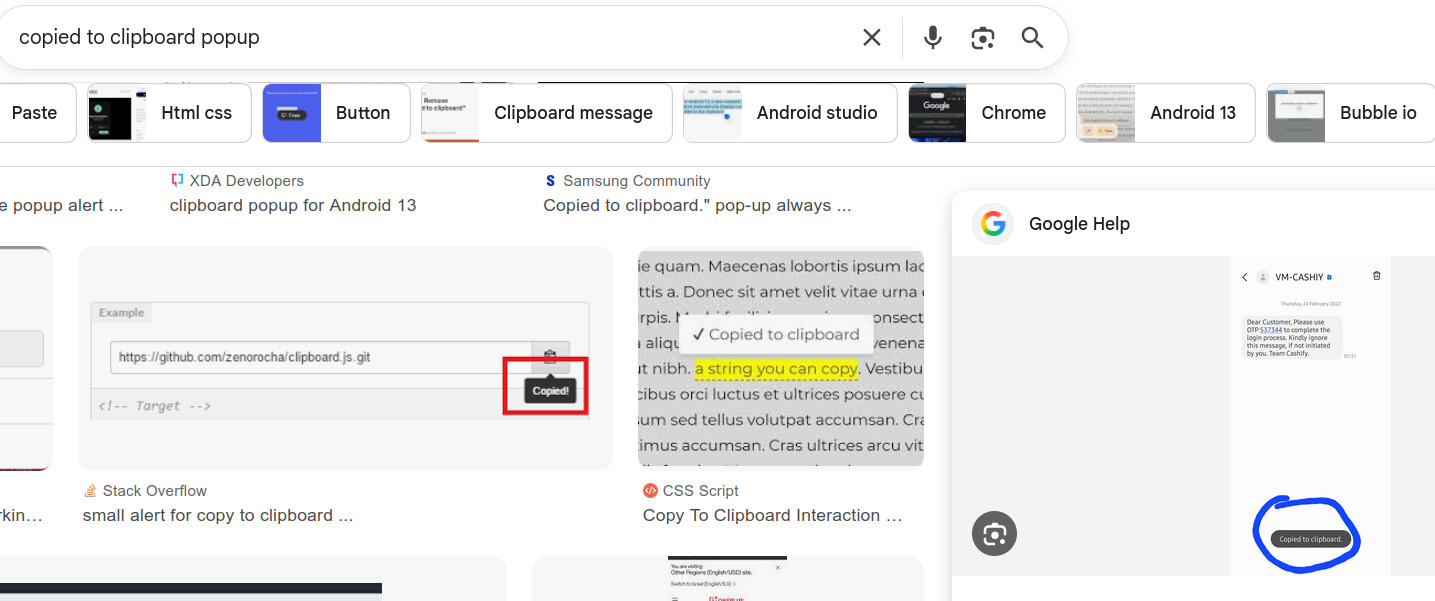1435x601 pixels.
Task: Select the Bubble io filter chip
Action: pos(1350,113)
